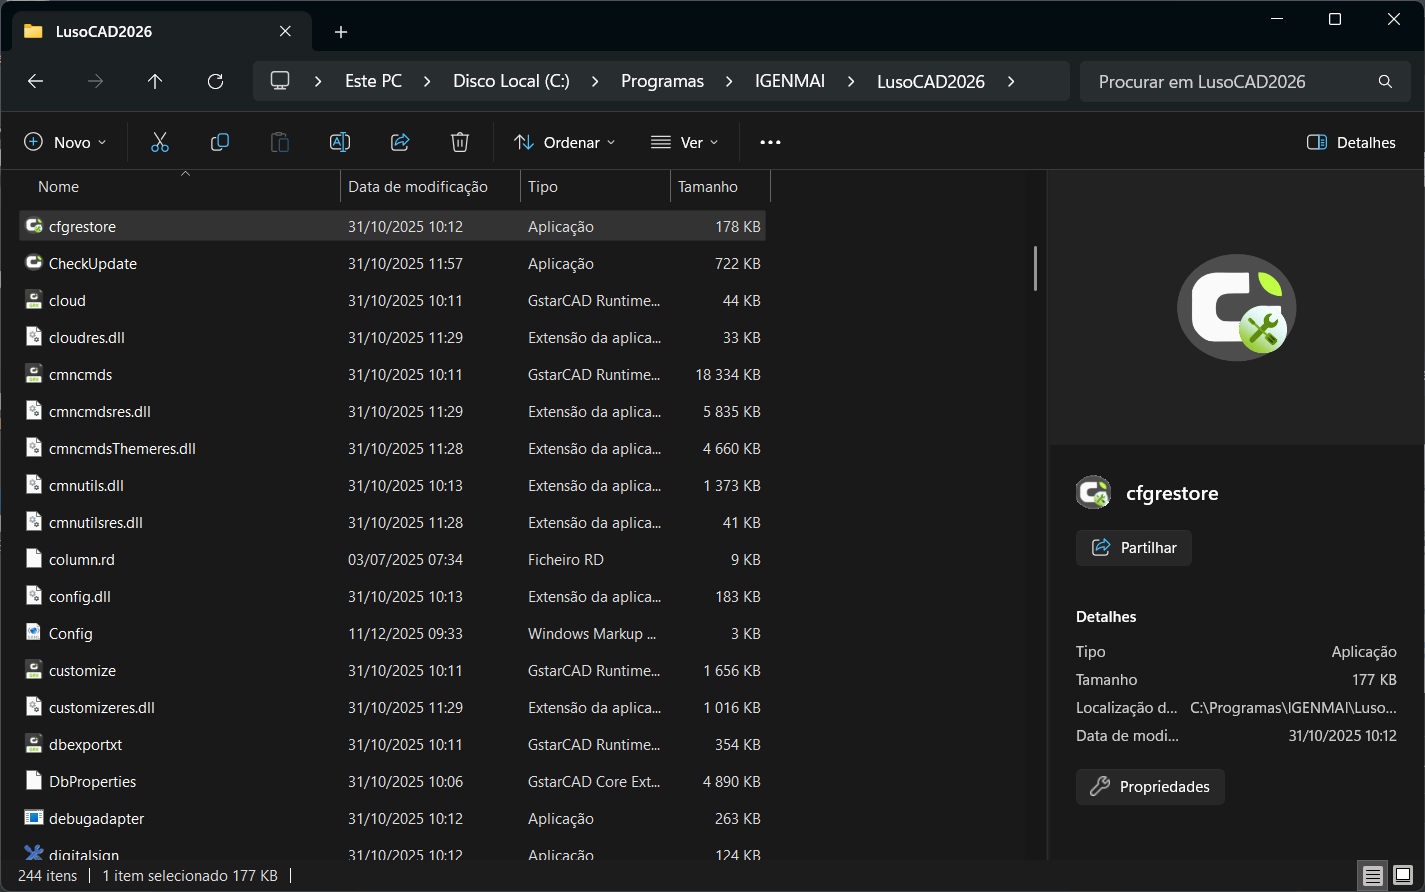Expand chevron after Este PC breadcrumb
1425x892 pixels.
(428, 81)
